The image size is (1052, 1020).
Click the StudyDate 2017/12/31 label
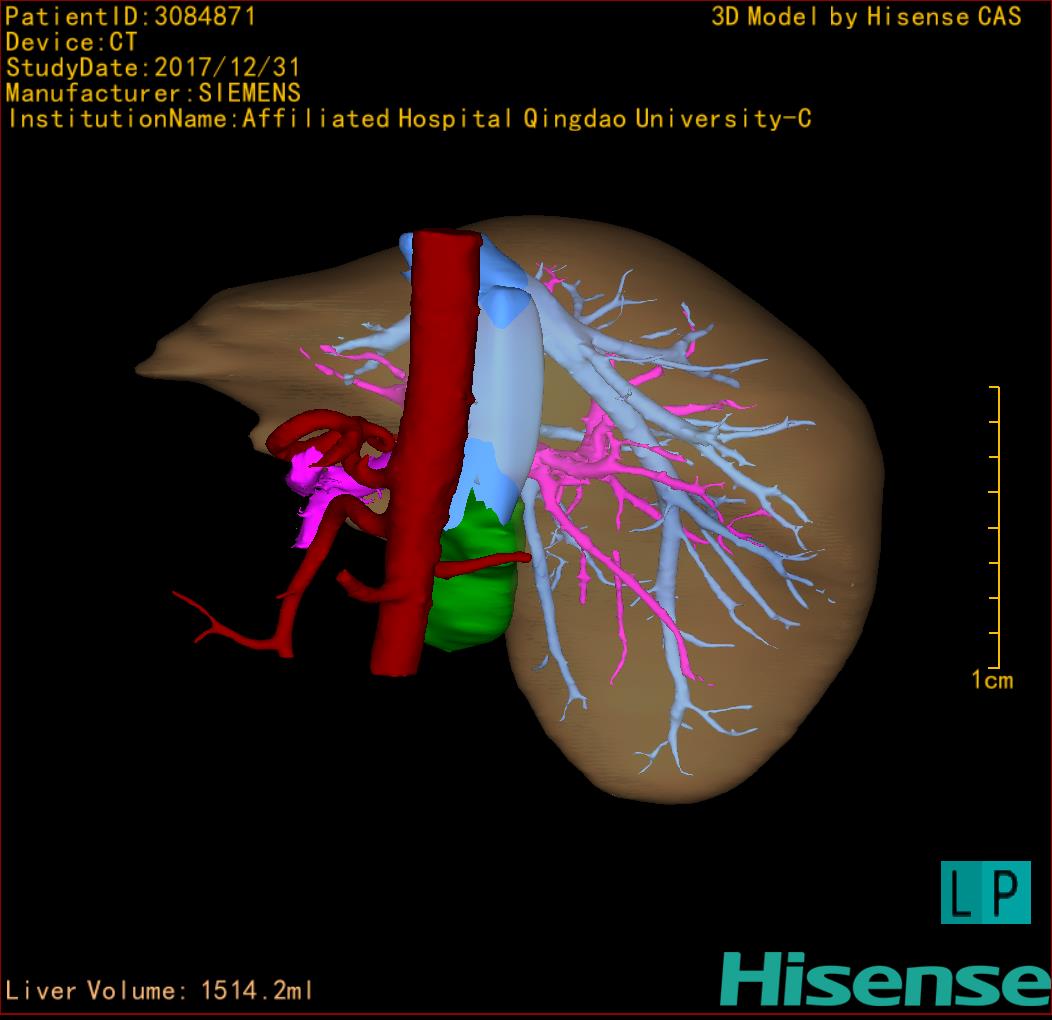153,68
